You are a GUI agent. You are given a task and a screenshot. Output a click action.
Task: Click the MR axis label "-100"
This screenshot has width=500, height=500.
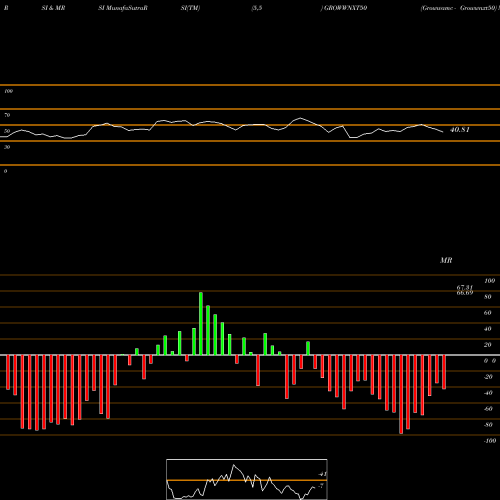(x=490, y=441)
